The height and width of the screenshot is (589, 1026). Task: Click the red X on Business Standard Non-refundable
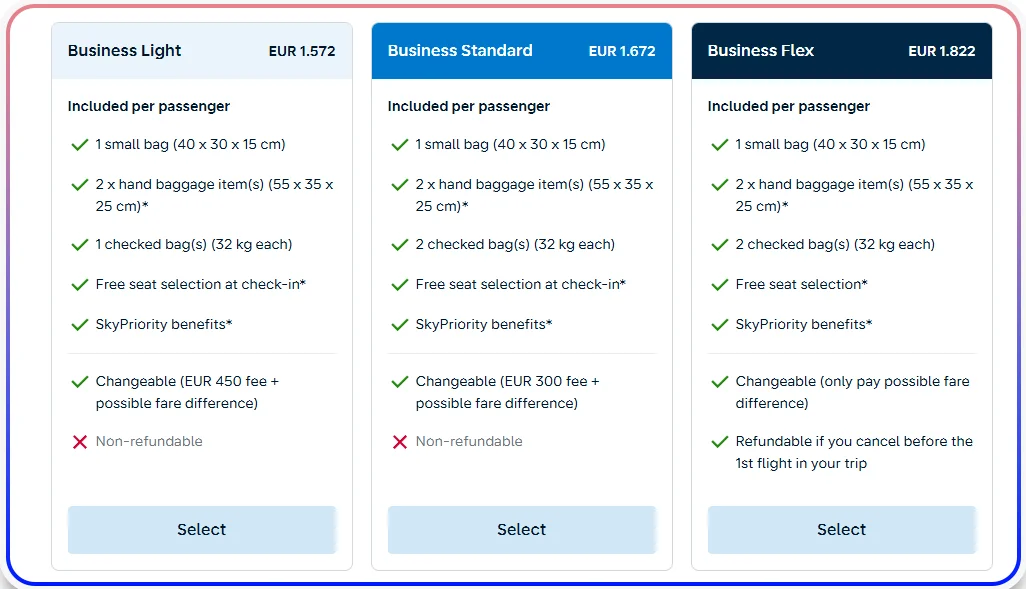400,441
